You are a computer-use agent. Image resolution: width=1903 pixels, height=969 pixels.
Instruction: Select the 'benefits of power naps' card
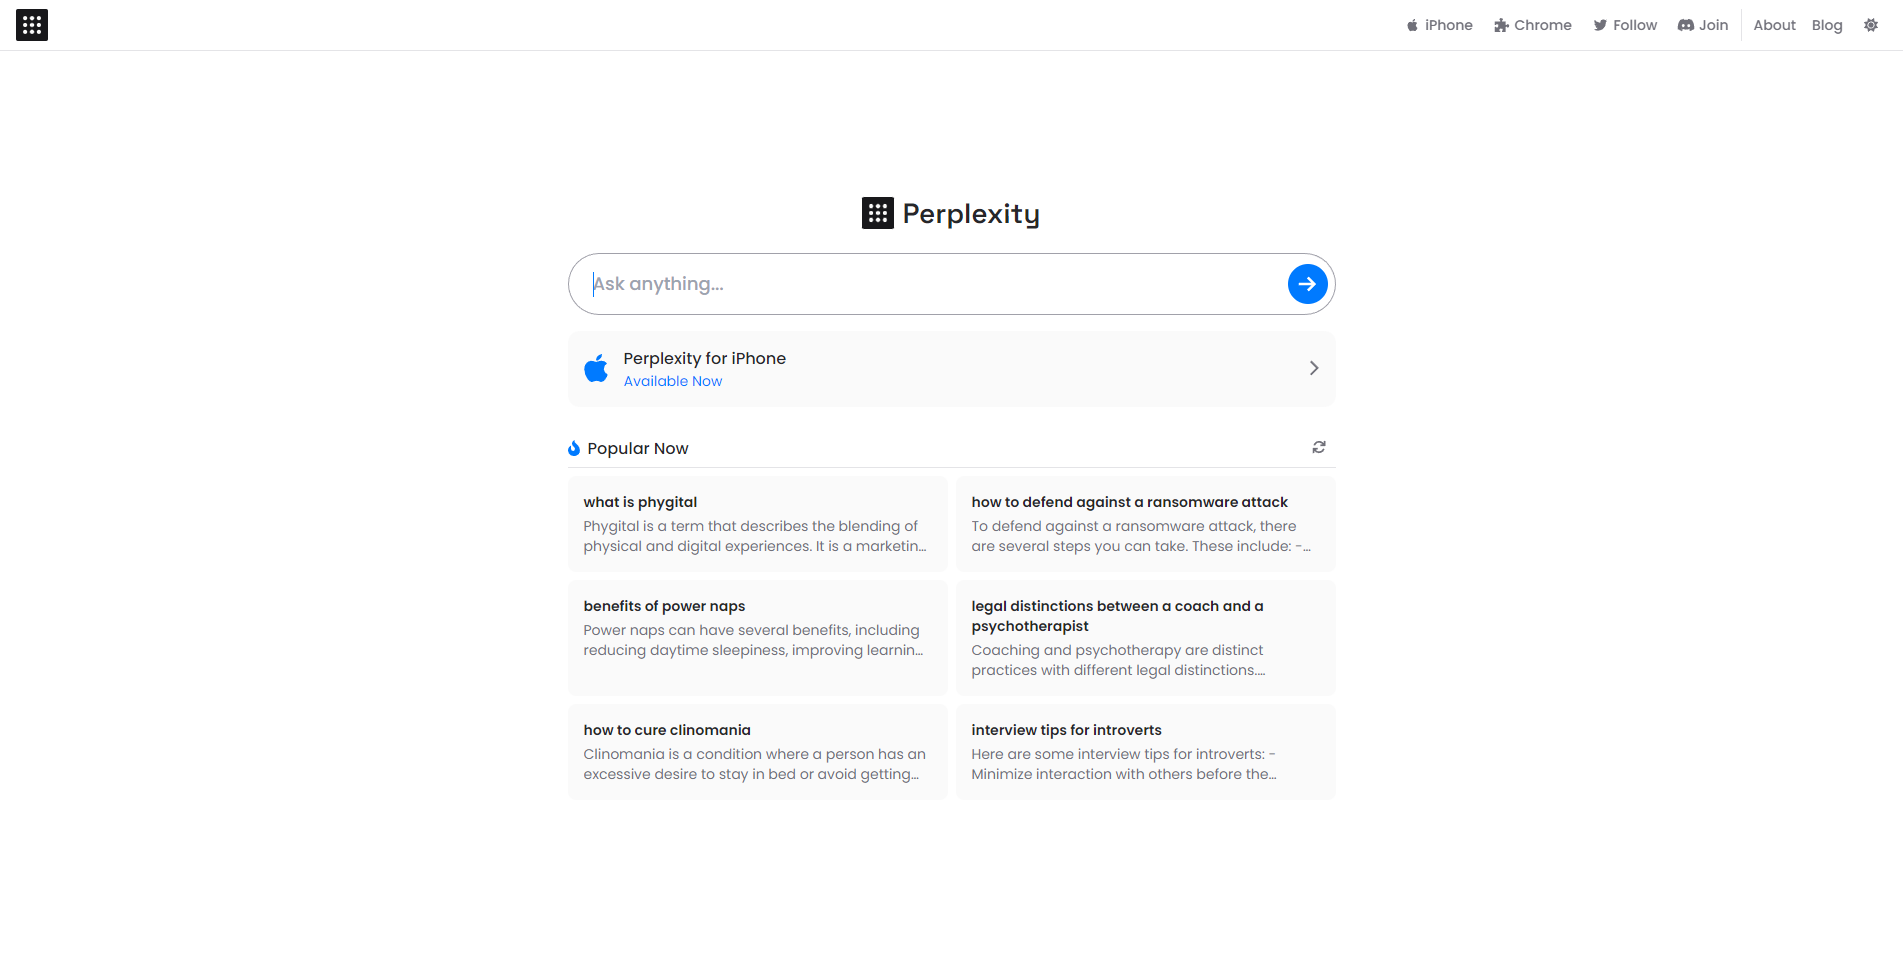[x=757, y=638]
